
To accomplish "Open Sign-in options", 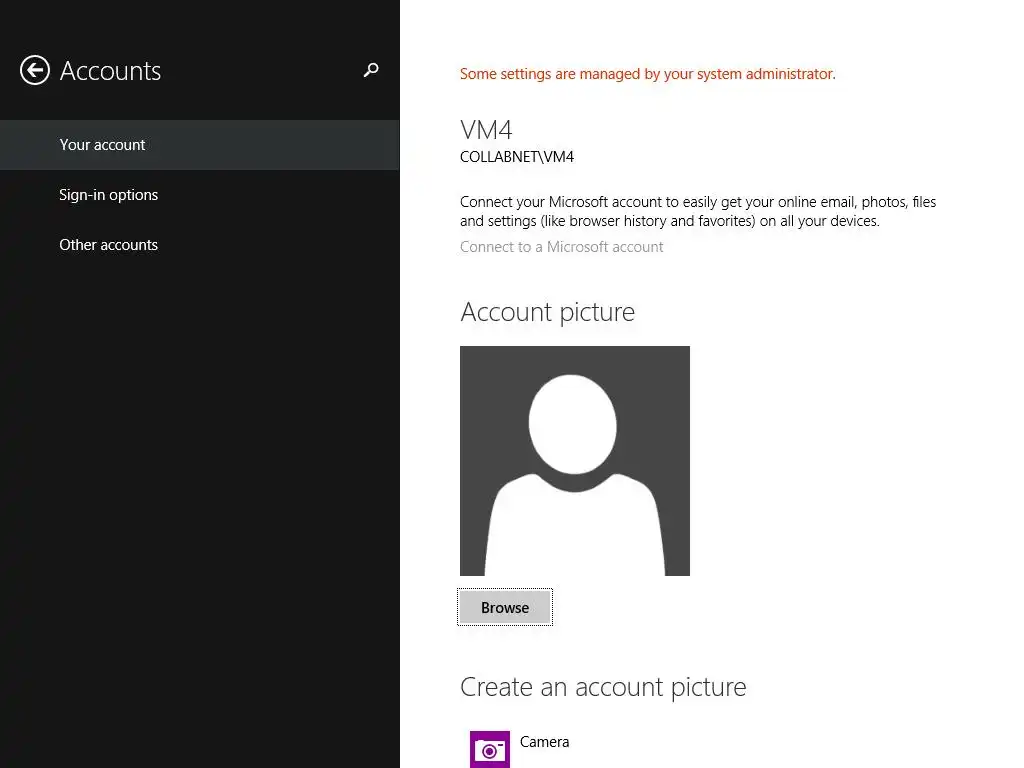I will coord(108,195).
